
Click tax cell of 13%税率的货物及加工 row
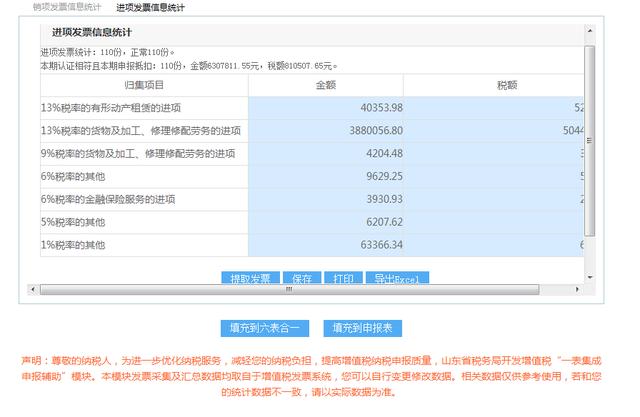click(x=494, y=131)
